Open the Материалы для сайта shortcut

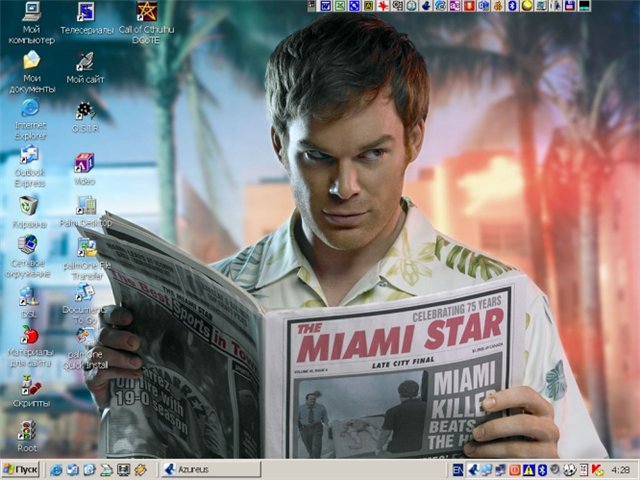(x=30, y=336)
